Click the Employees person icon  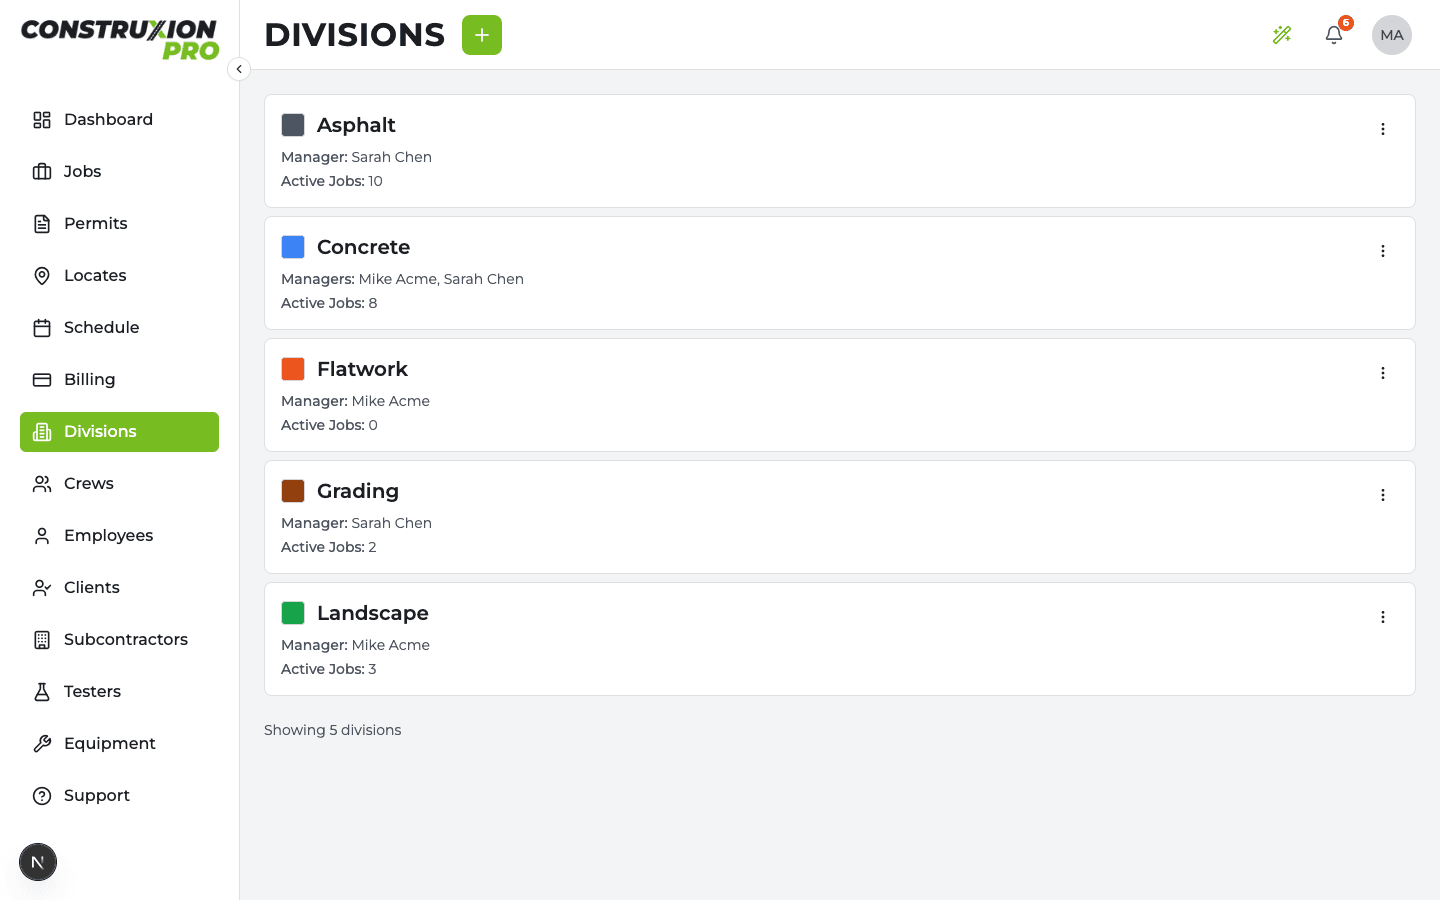[x=42, y=536]
